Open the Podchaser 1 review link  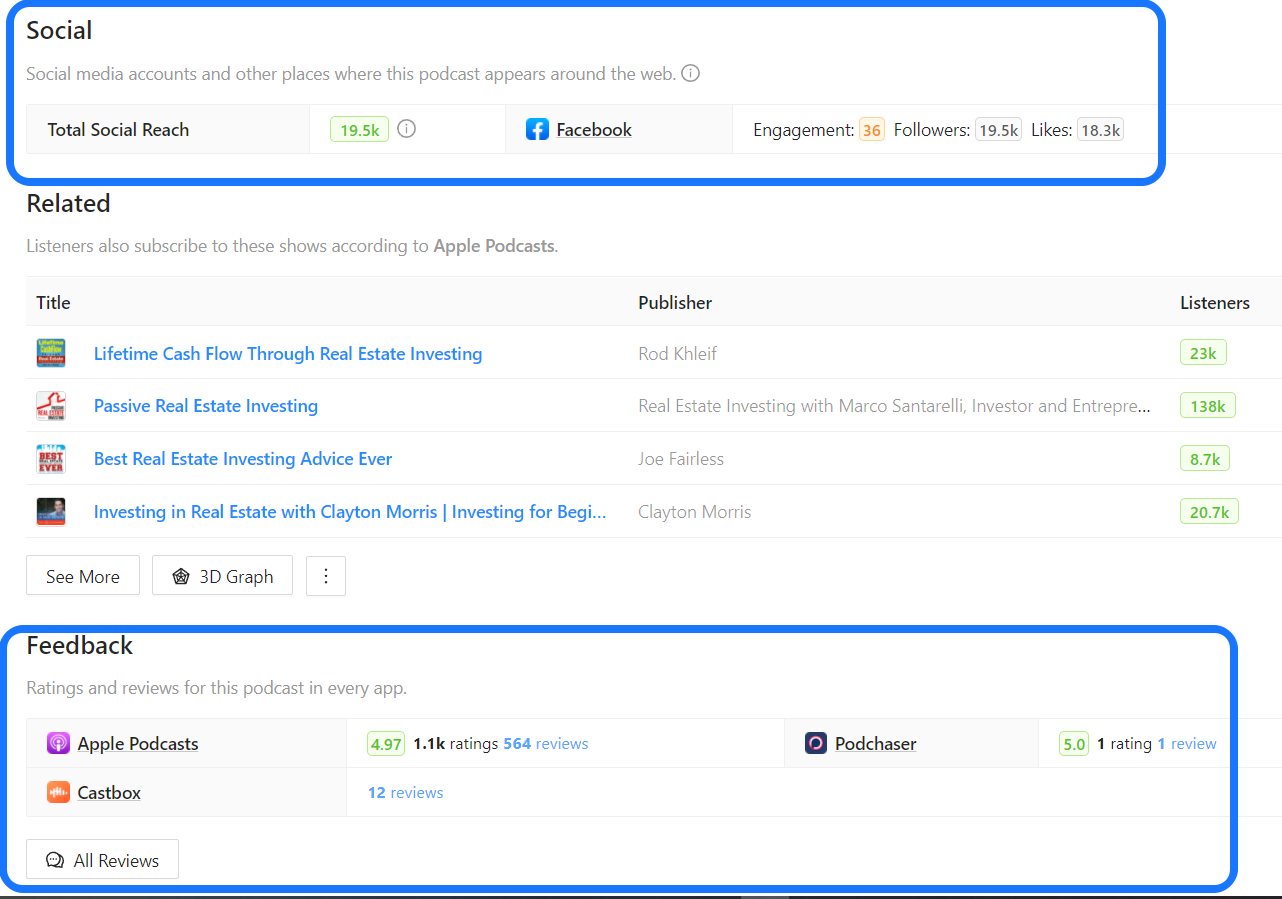[1187, 744]
